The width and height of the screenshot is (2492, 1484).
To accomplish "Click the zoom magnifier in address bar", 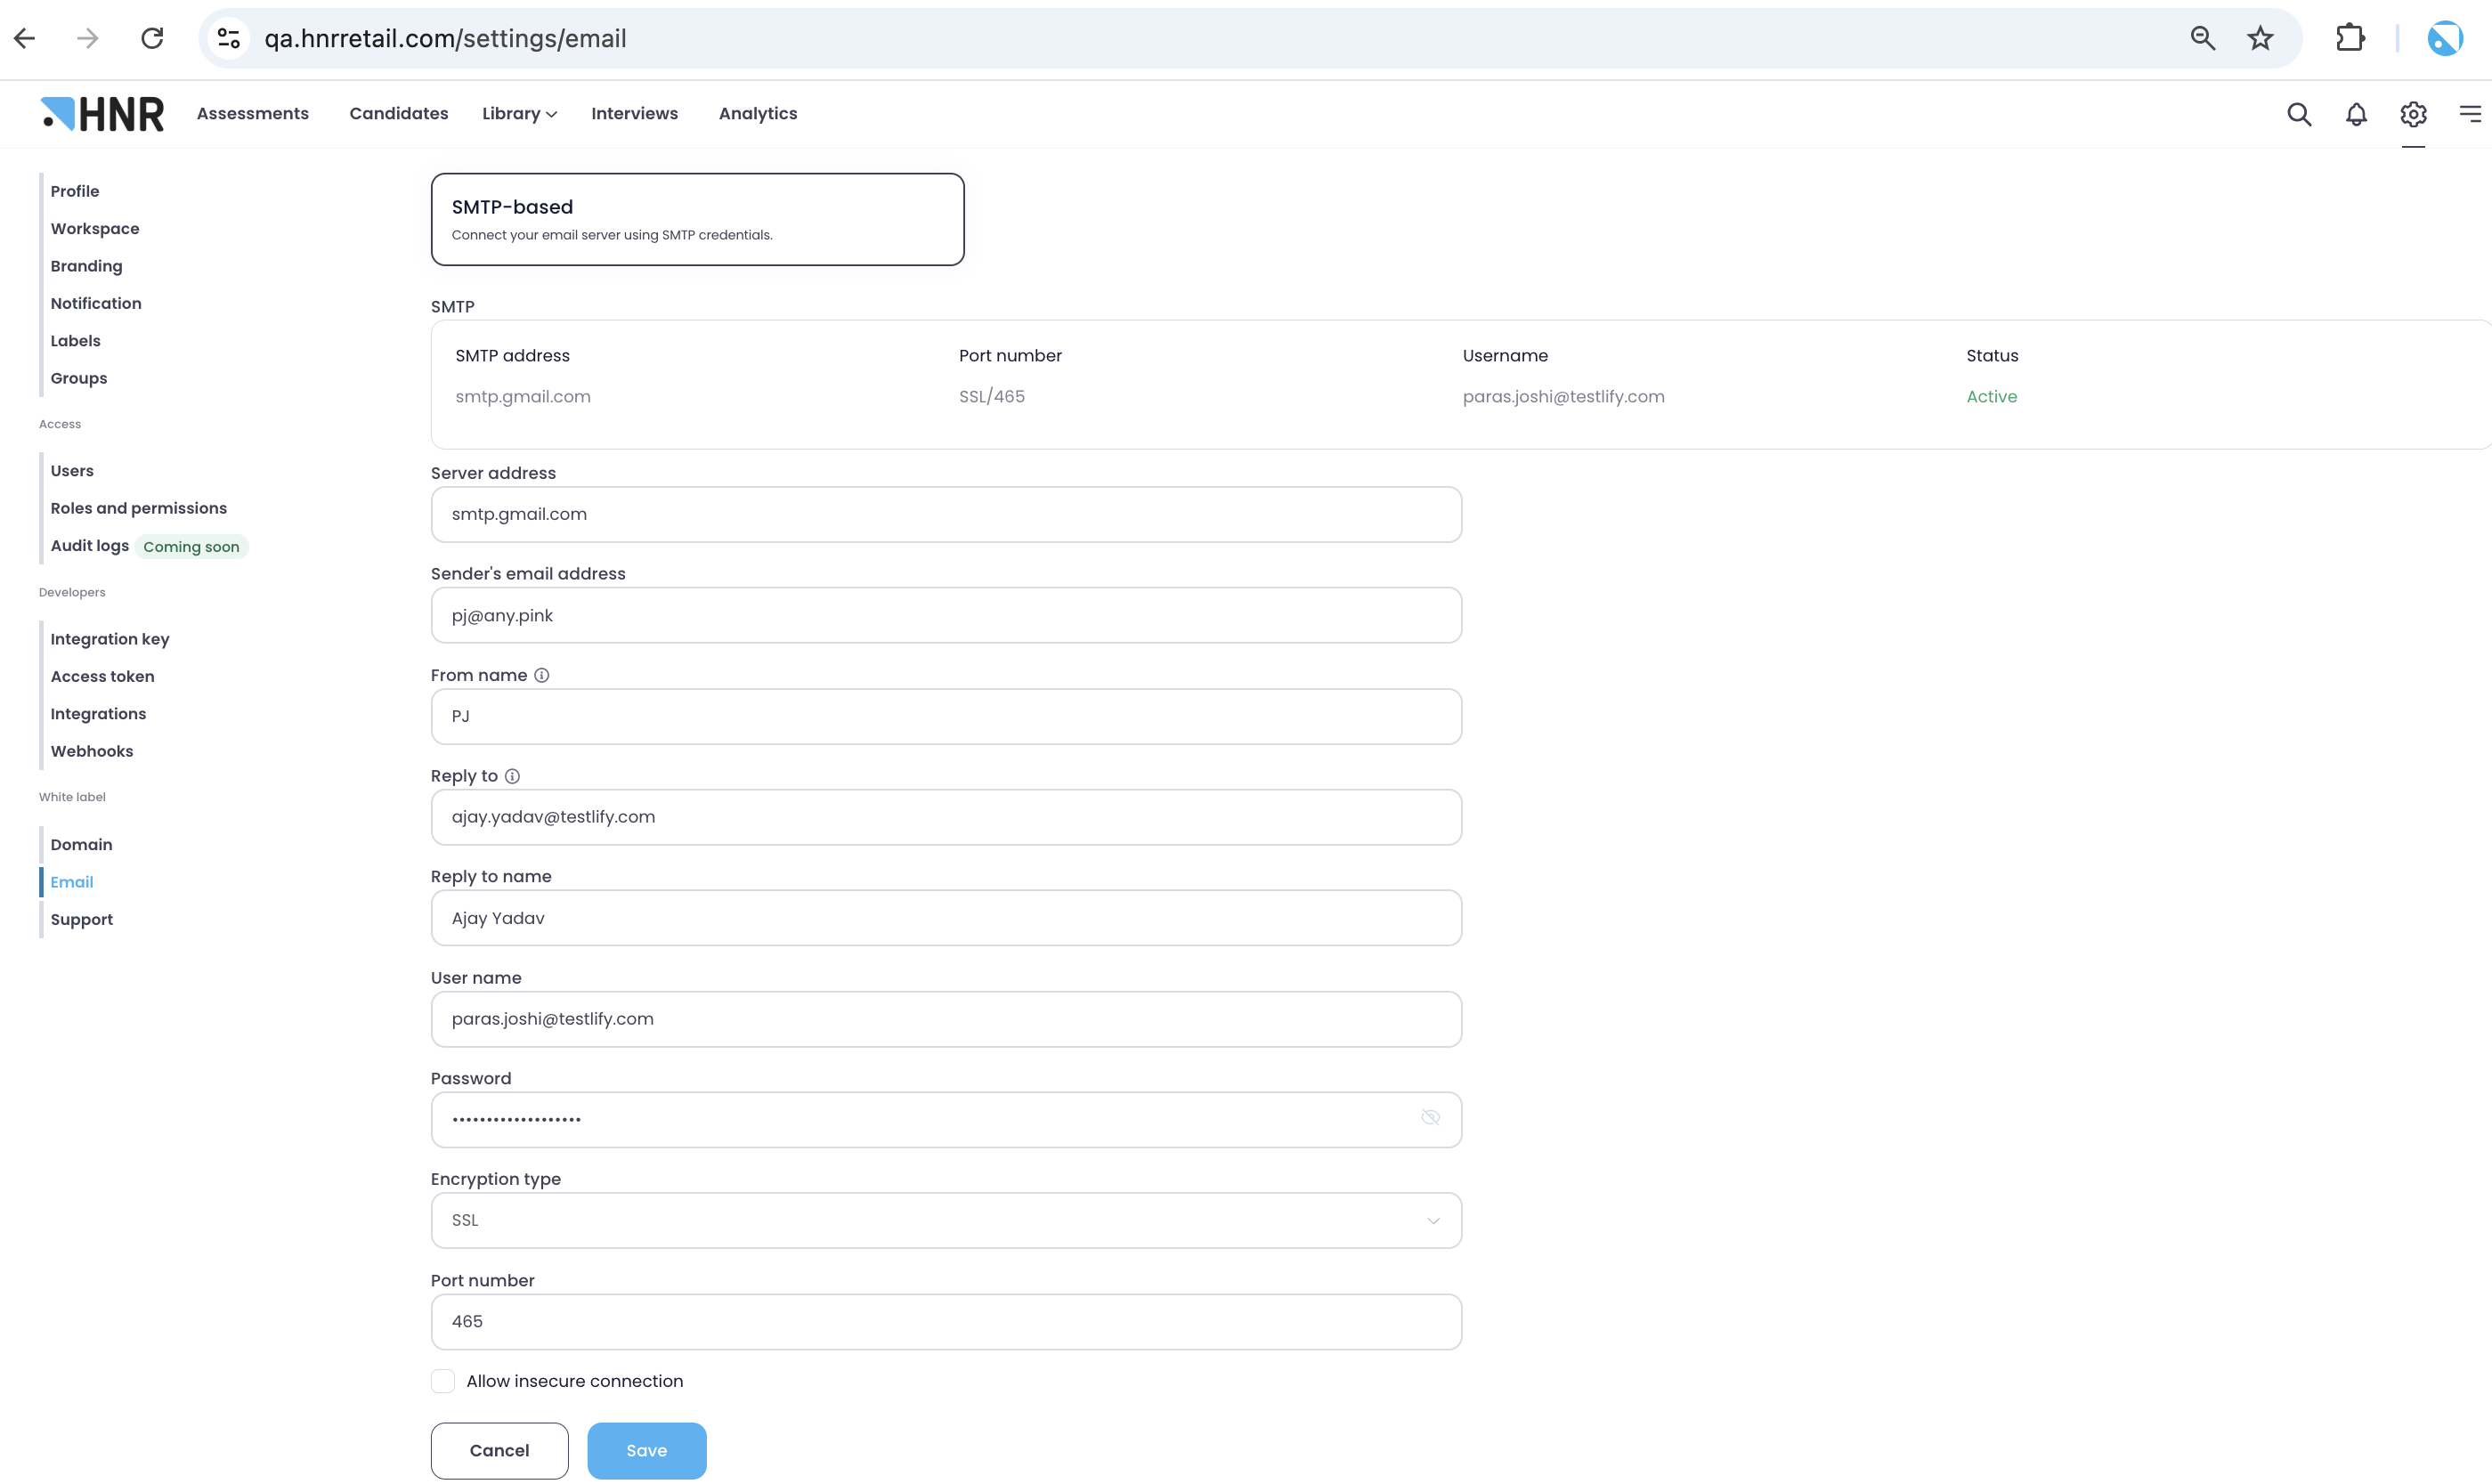I will [2203, 38].
